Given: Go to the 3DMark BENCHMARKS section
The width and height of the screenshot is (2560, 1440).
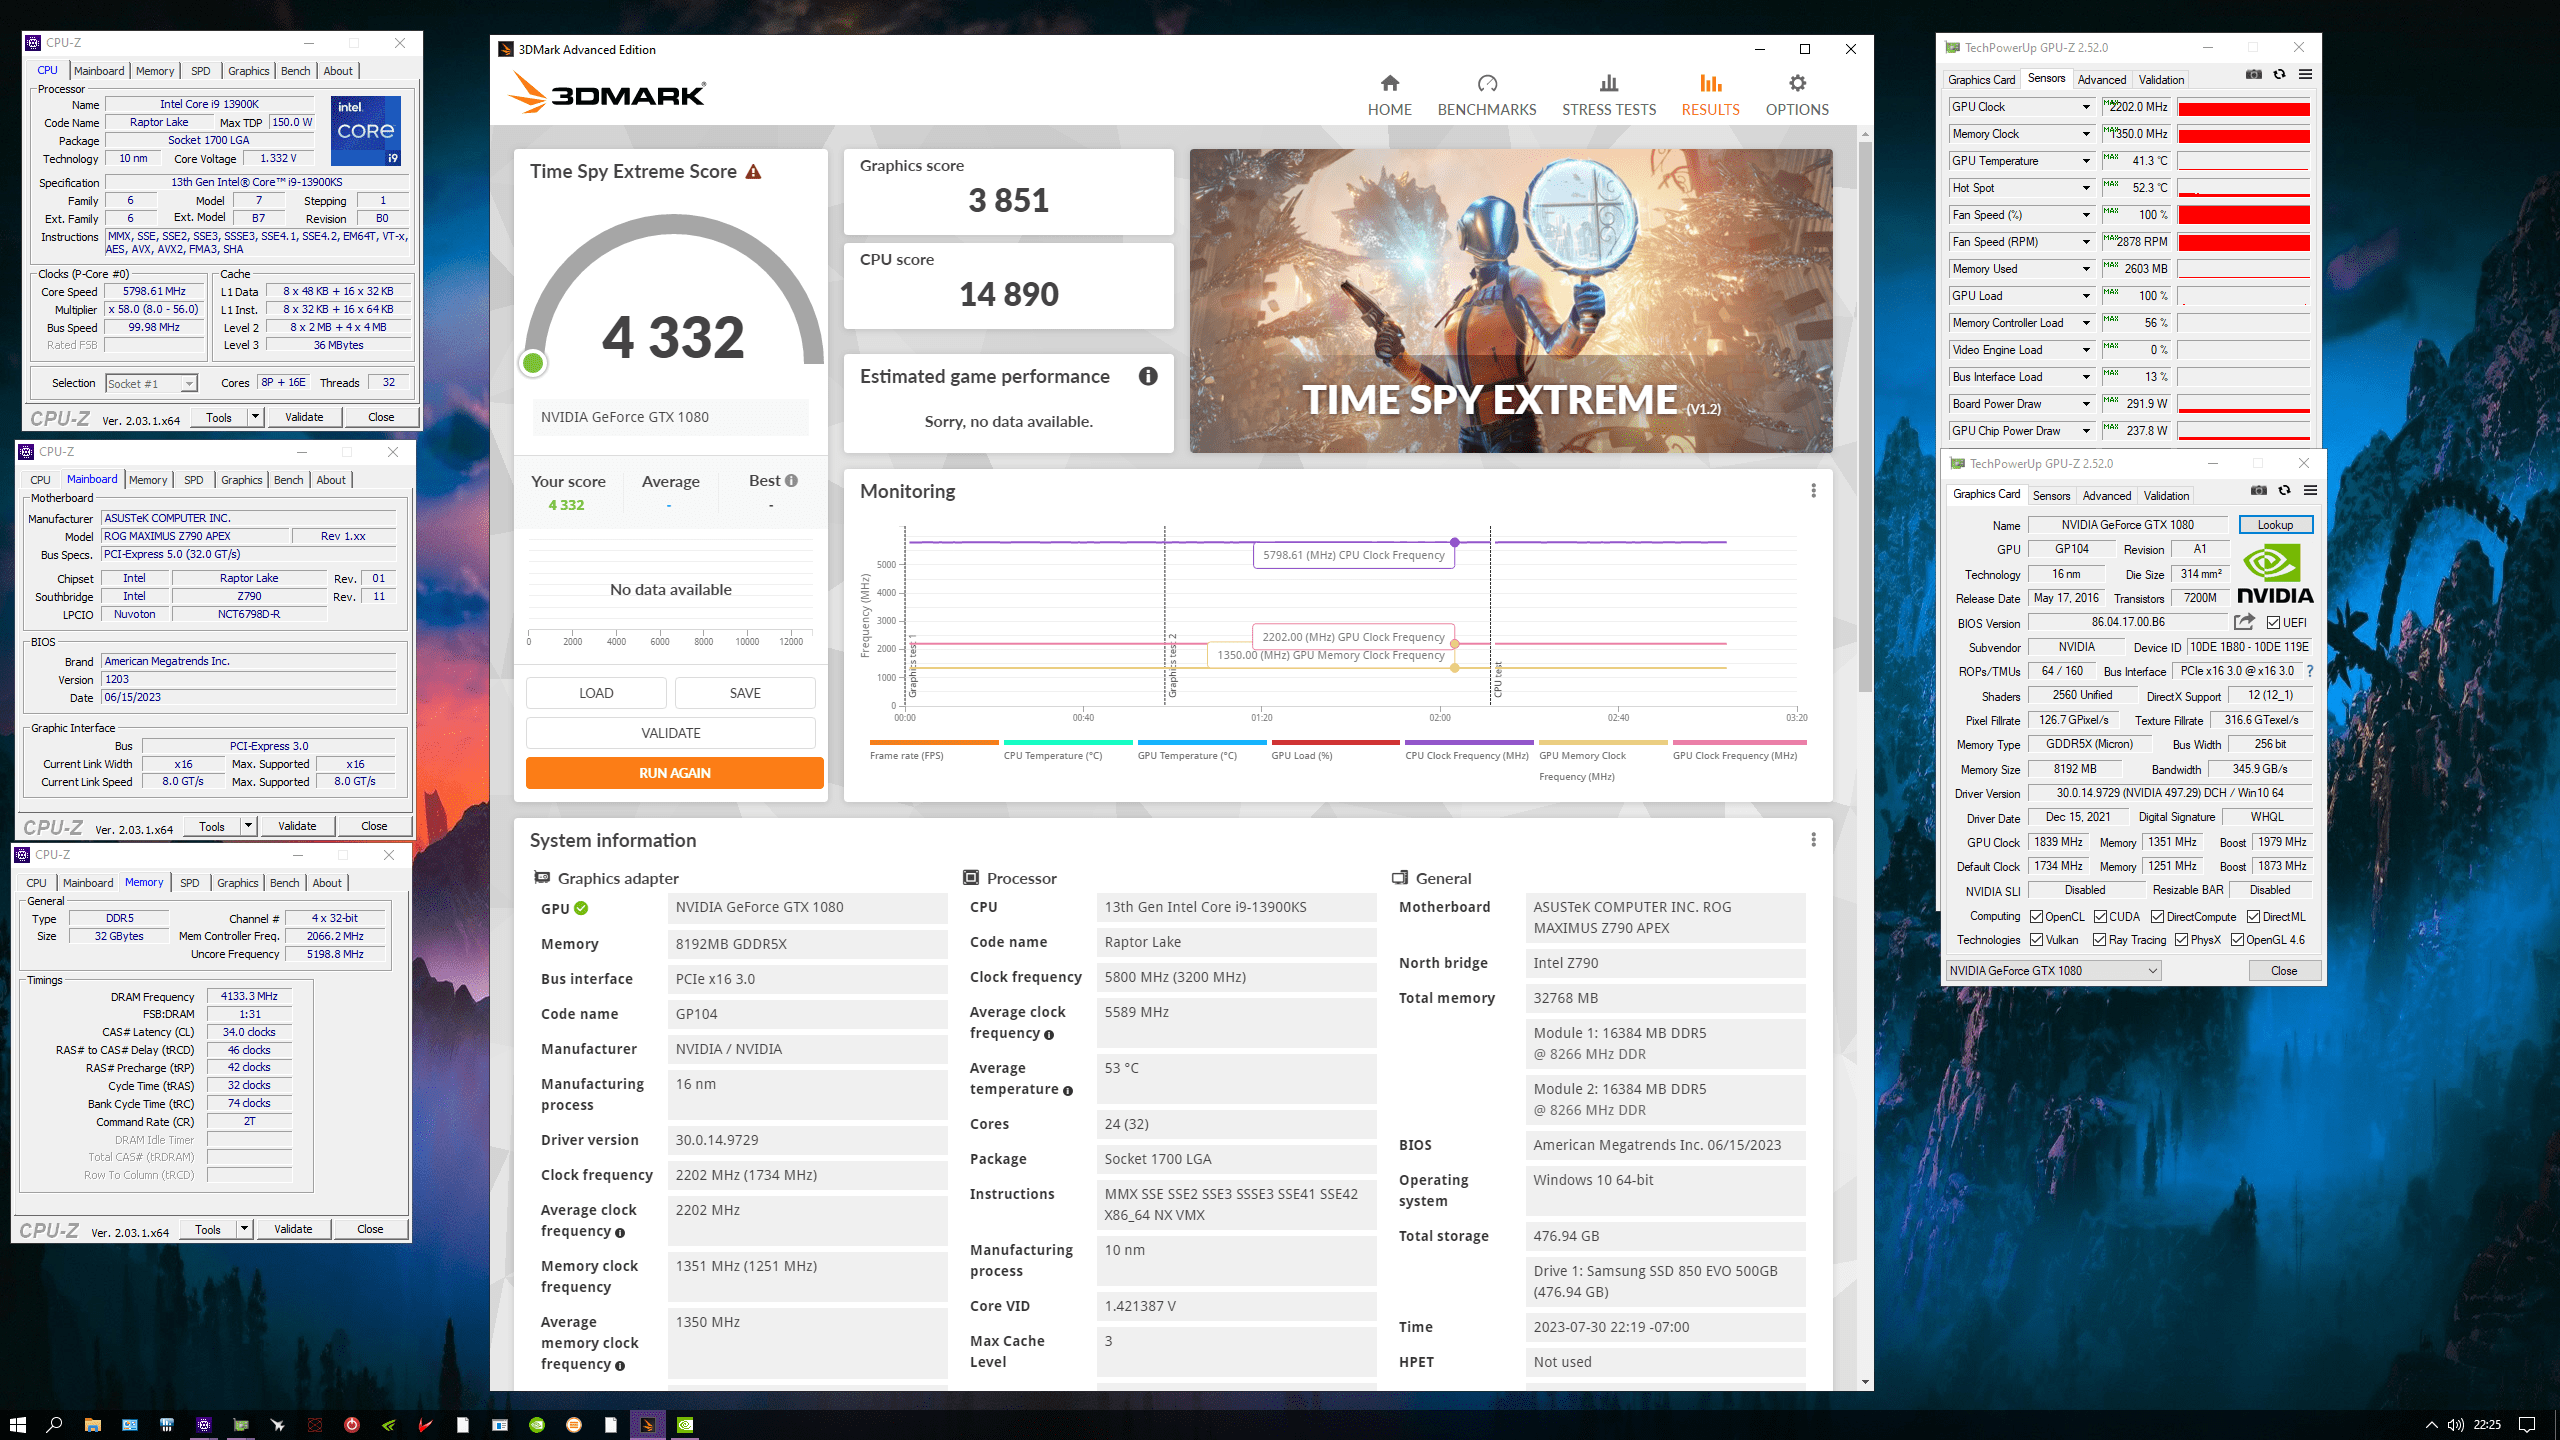Looking at the screenshot, I should [1487, 96].
